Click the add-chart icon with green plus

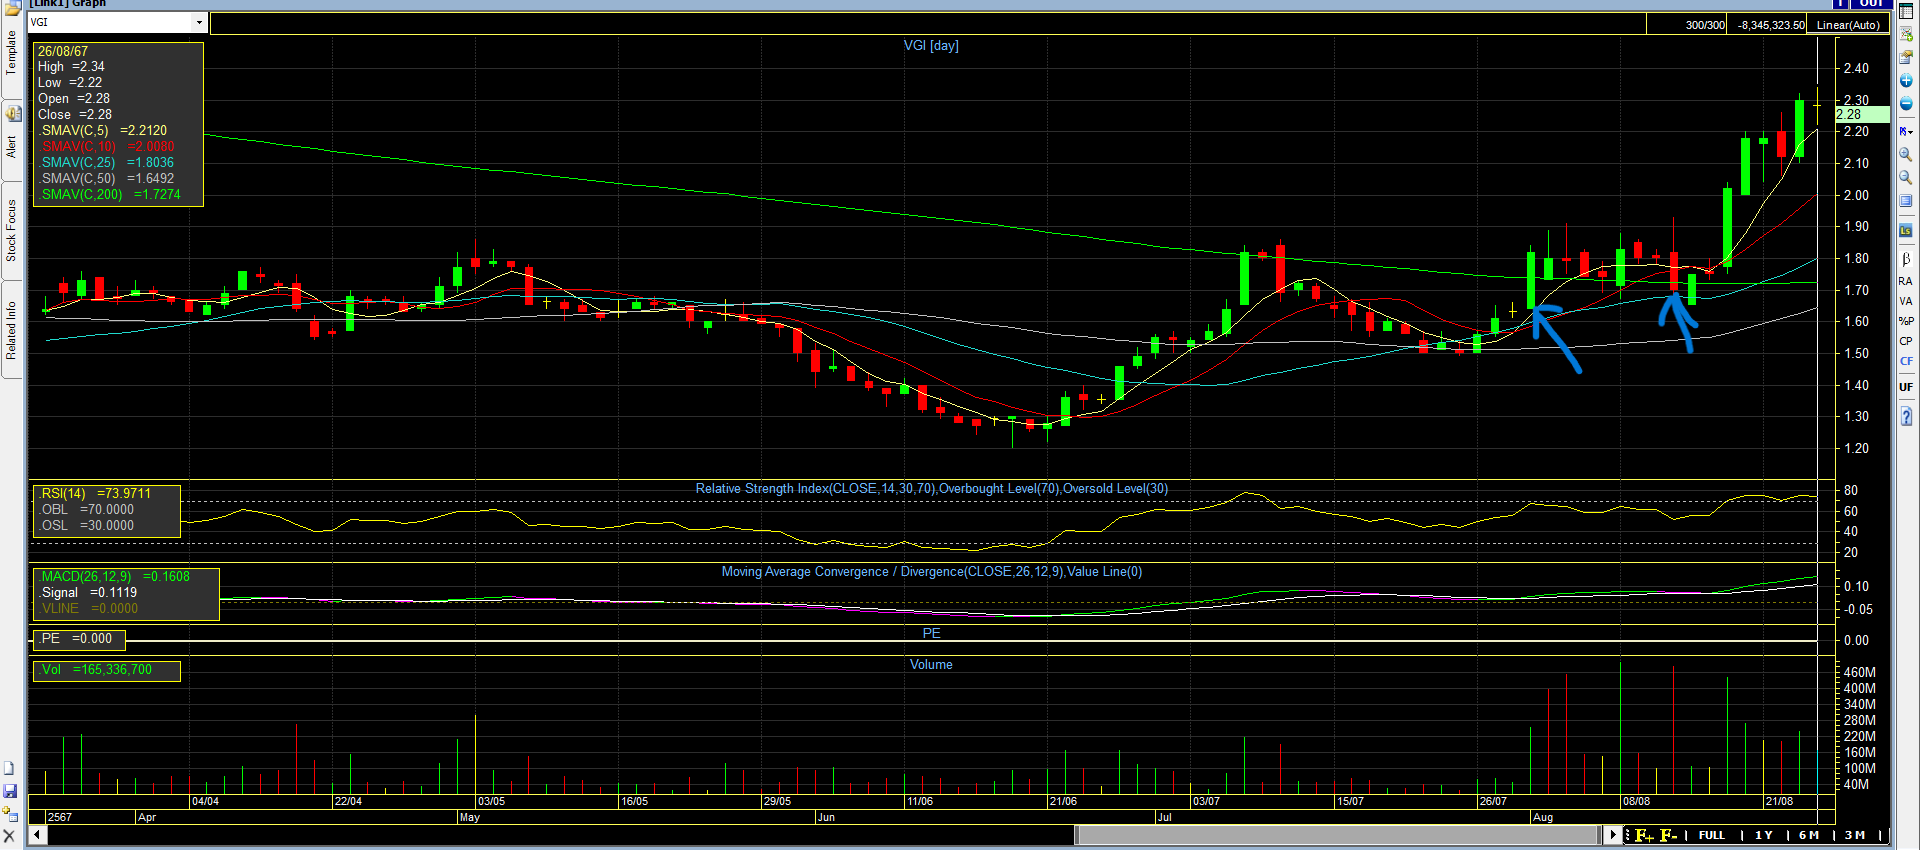pyautogui.click(x=1906, y=33)
